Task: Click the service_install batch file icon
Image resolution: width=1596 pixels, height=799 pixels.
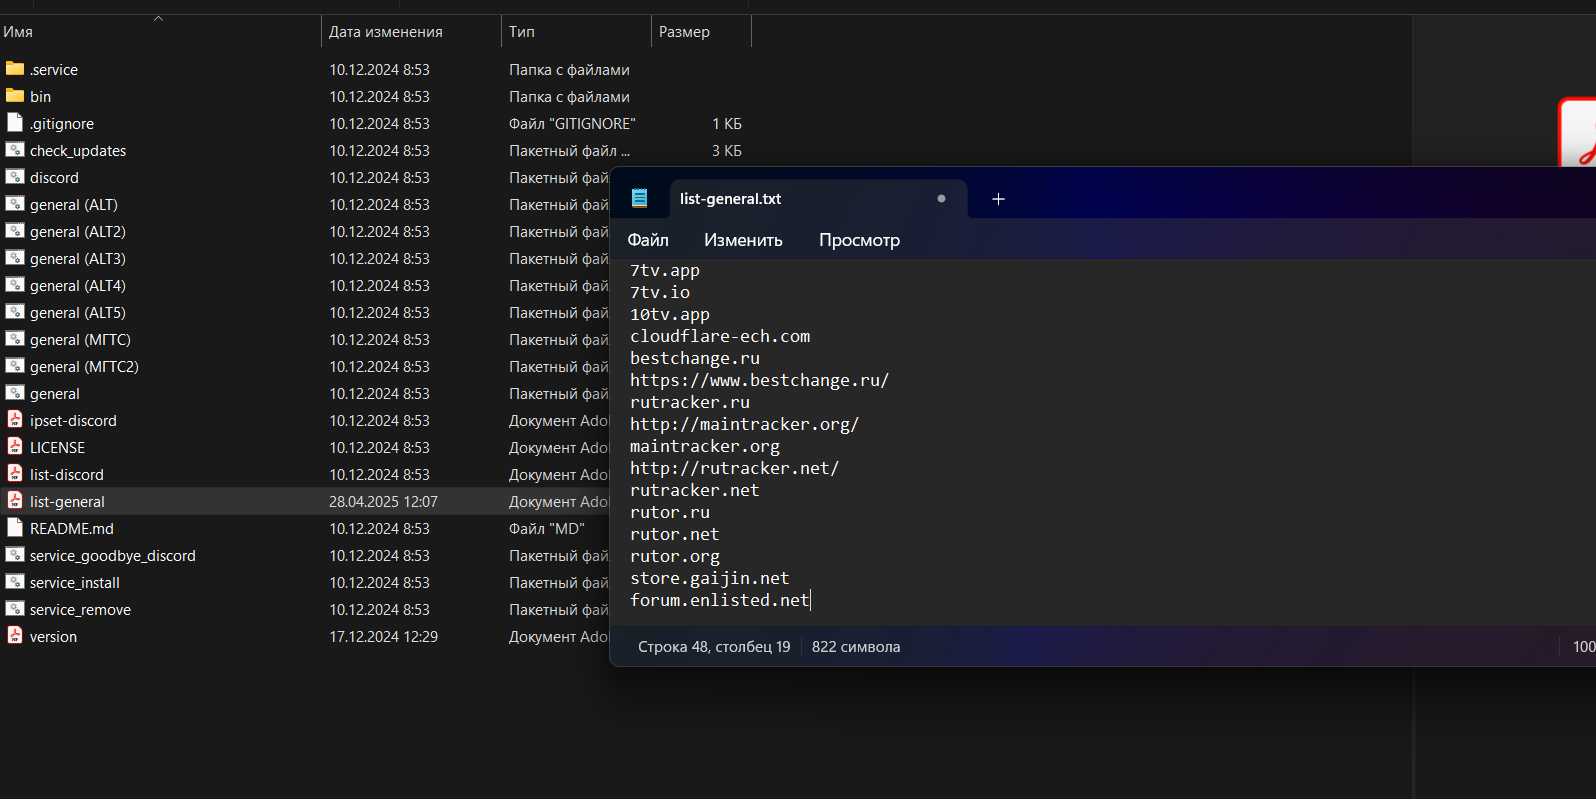Action: (x=15, y=582)
